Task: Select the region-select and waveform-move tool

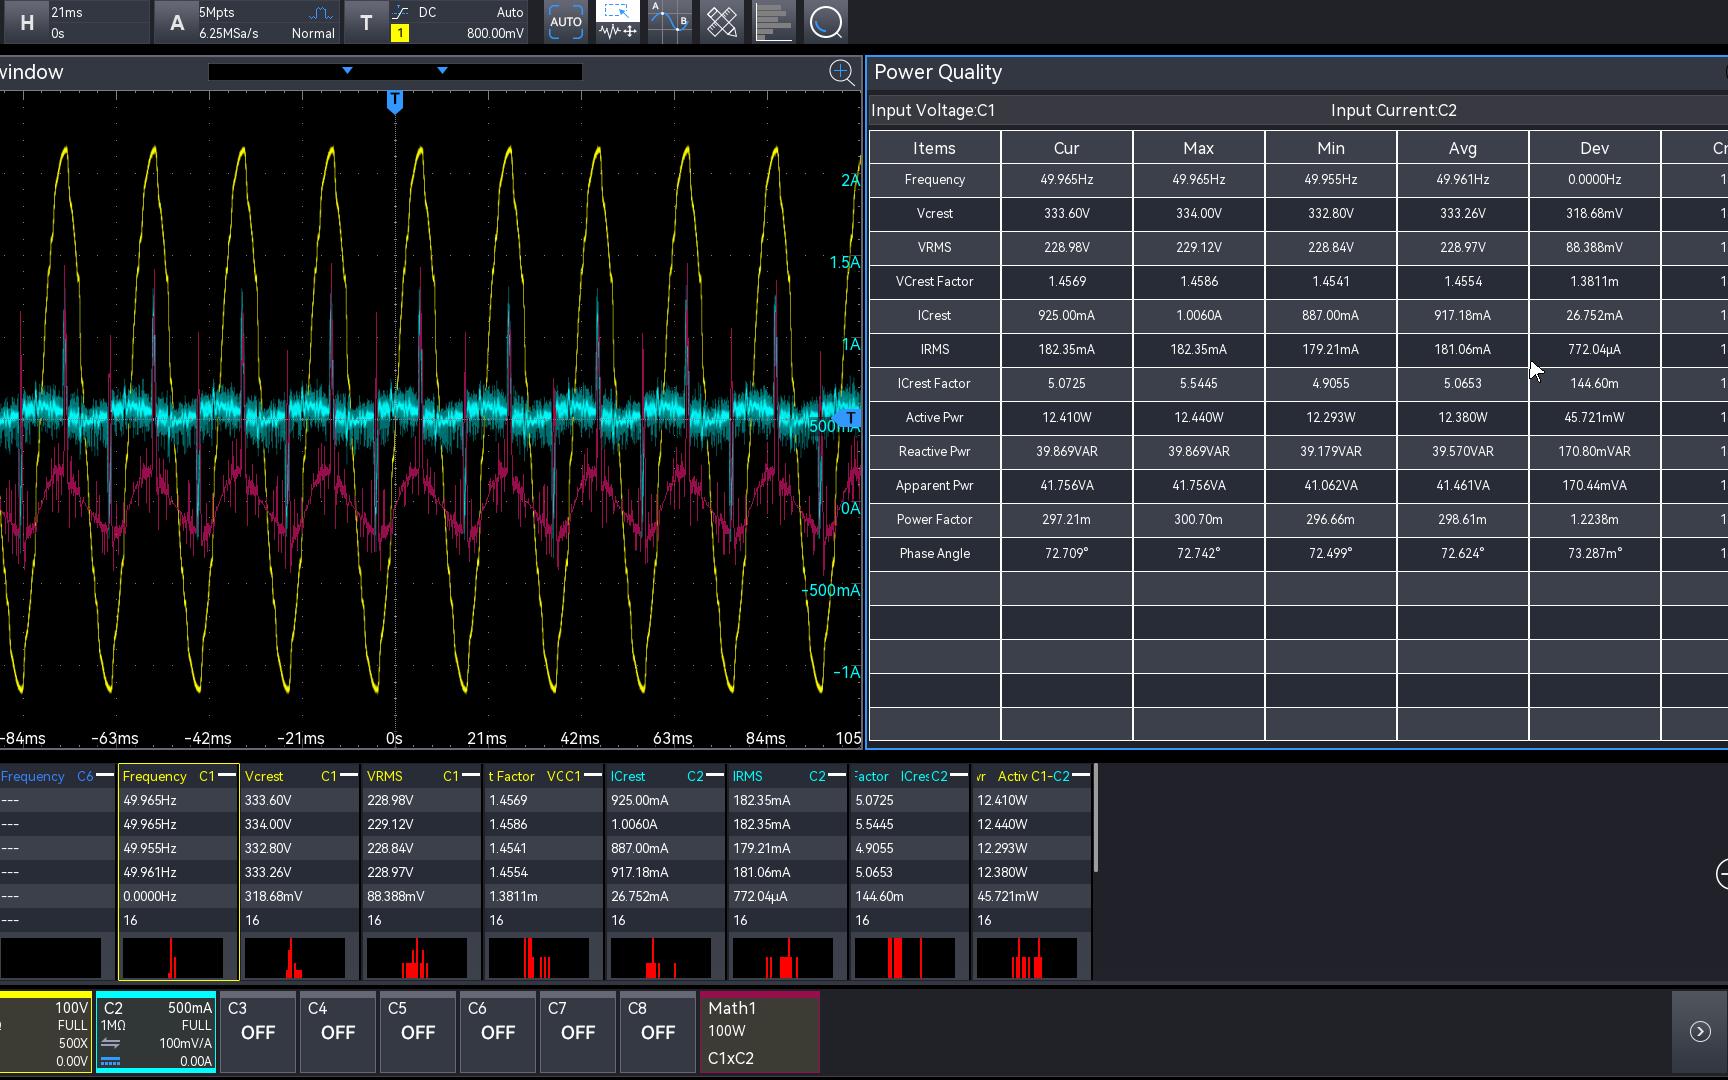Action: pyautogui.click(x=618, y=22)
